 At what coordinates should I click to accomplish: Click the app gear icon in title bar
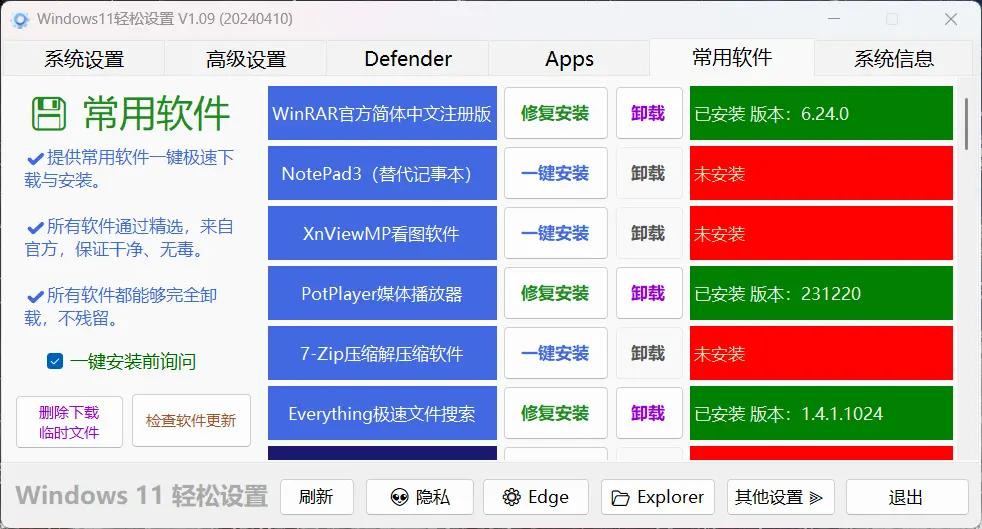tap(20, 20)
